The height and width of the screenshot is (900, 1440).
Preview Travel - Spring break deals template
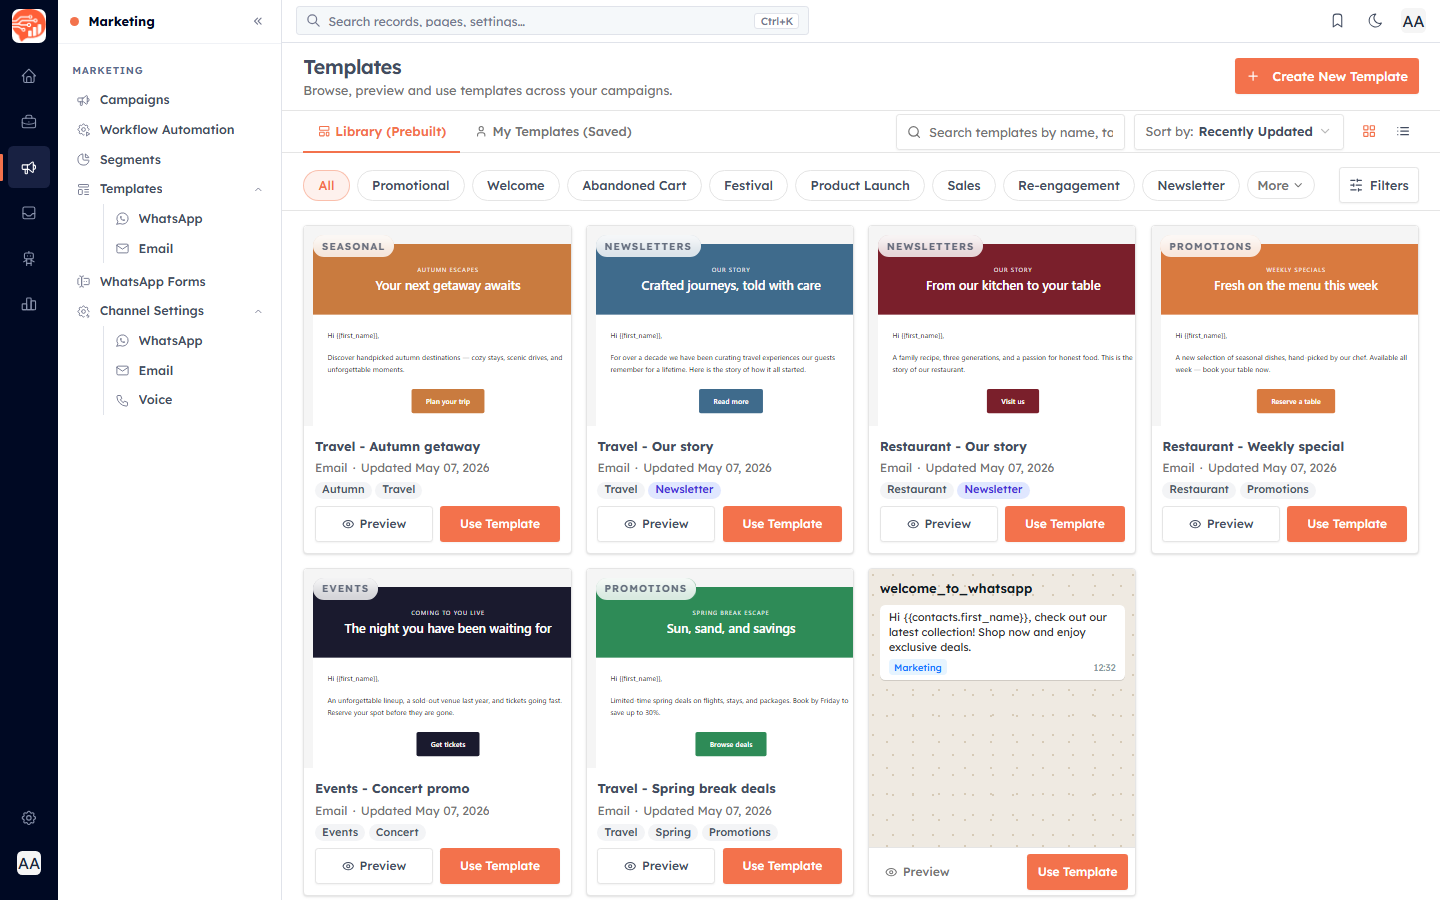point(656,866)
